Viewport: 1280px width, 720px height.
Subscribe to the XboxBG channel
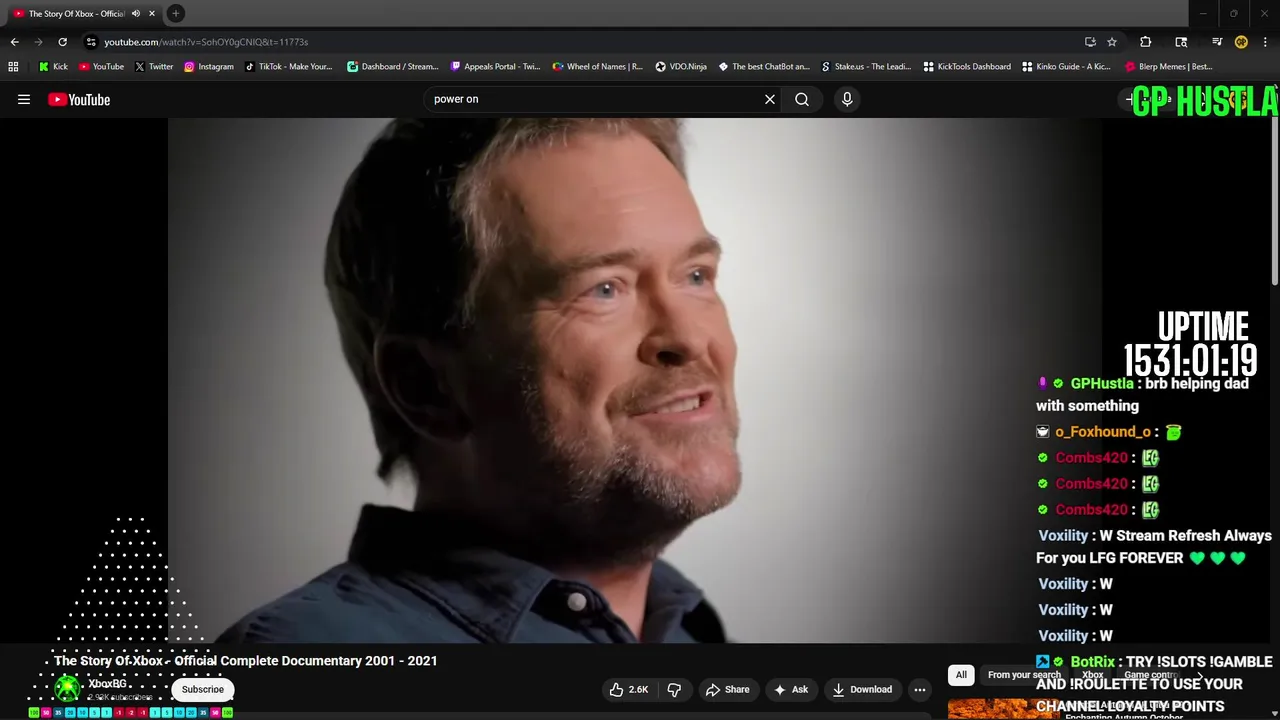[203, 689]
